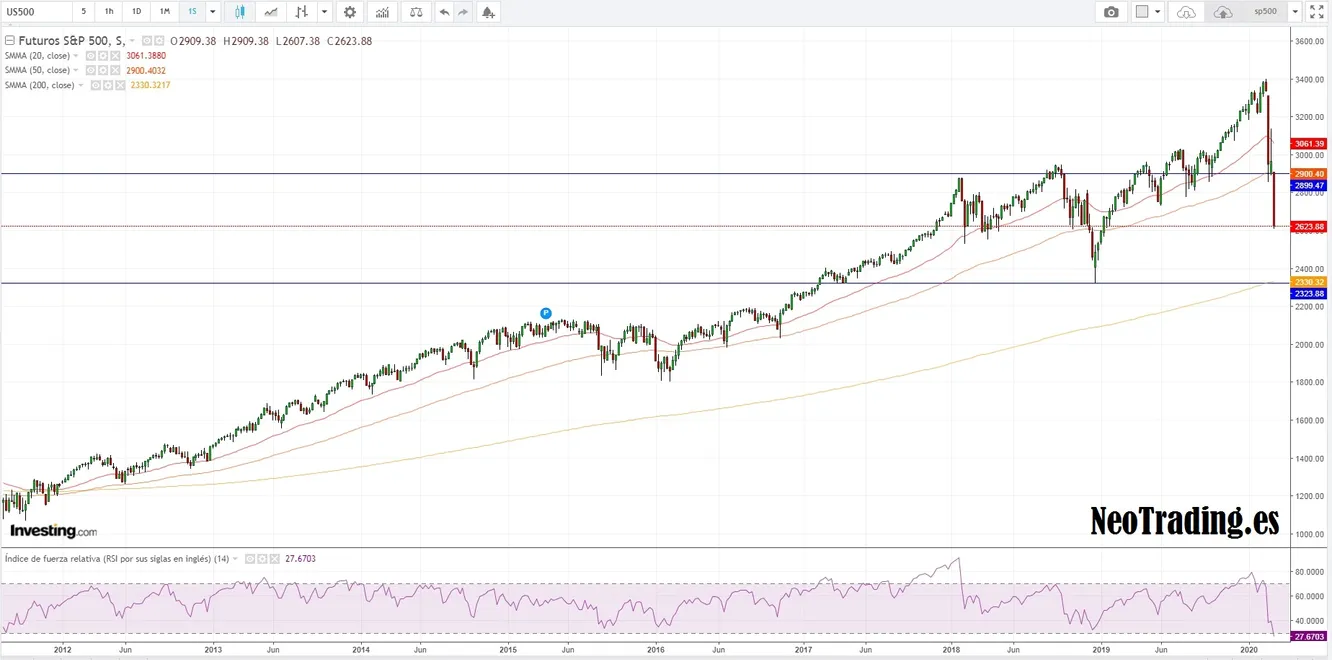Undo the last chart action
The width and height of the screenshot is (1332, 660).
pos(444,12)
